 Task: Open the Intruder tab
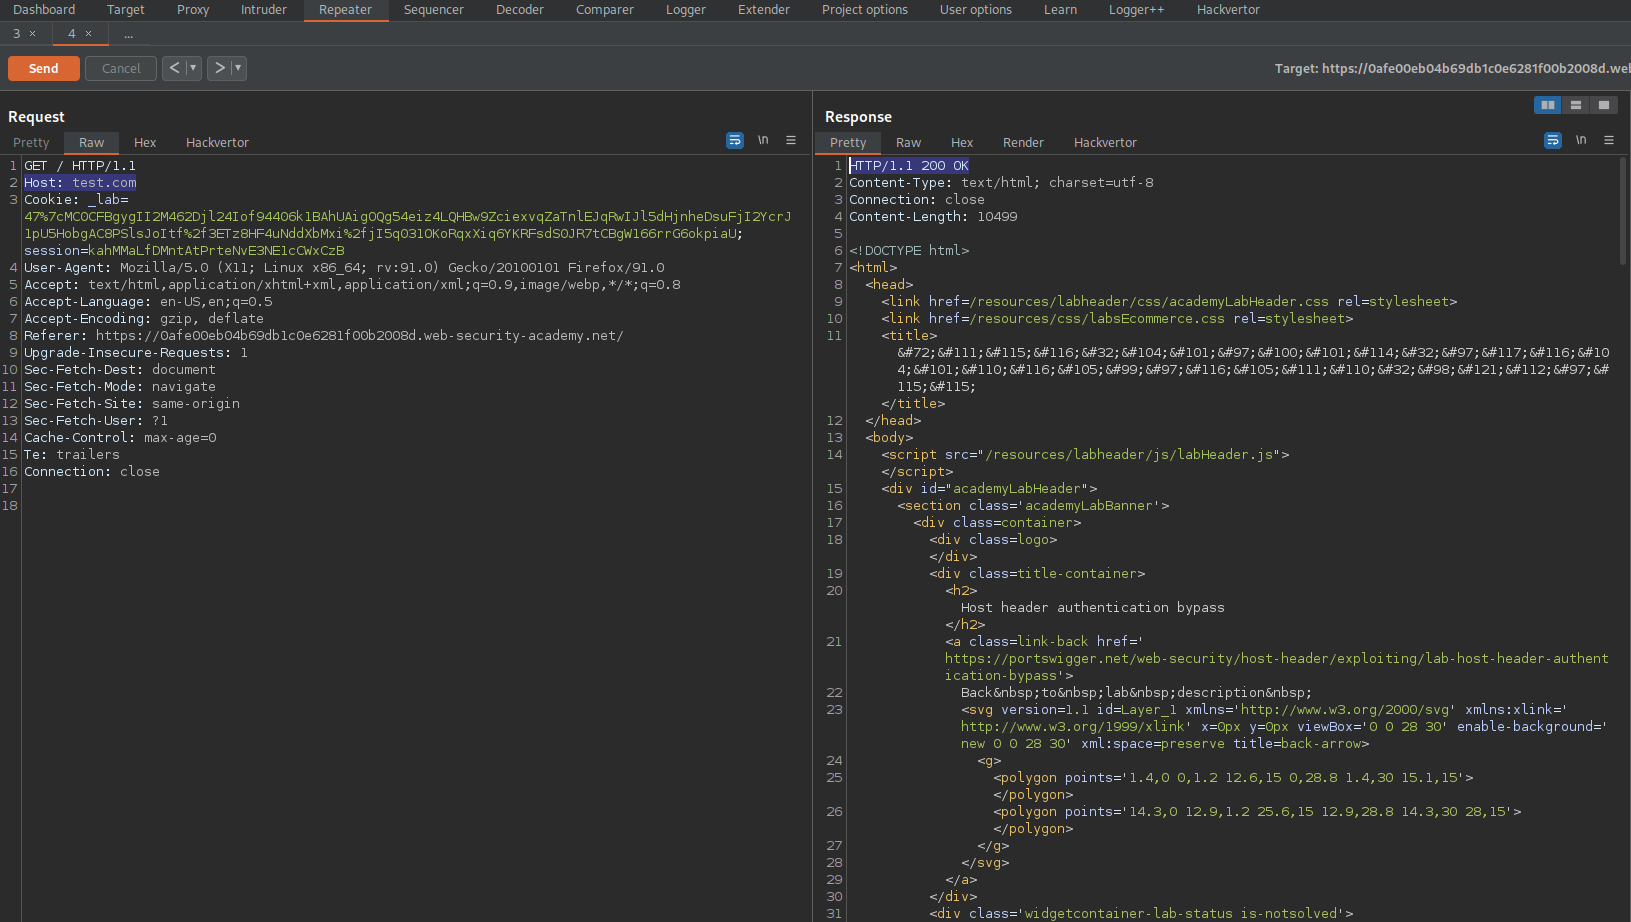264,10
